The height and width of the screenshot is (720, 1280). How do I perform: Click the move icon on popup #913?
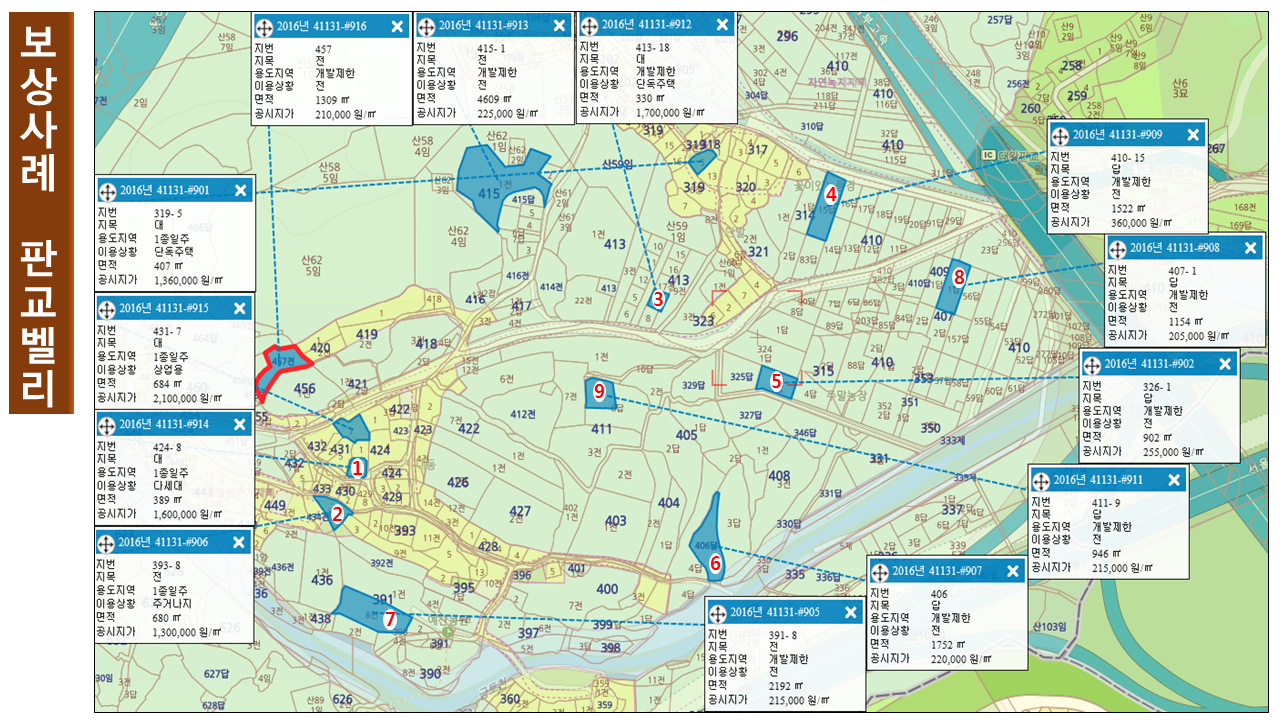427,26
